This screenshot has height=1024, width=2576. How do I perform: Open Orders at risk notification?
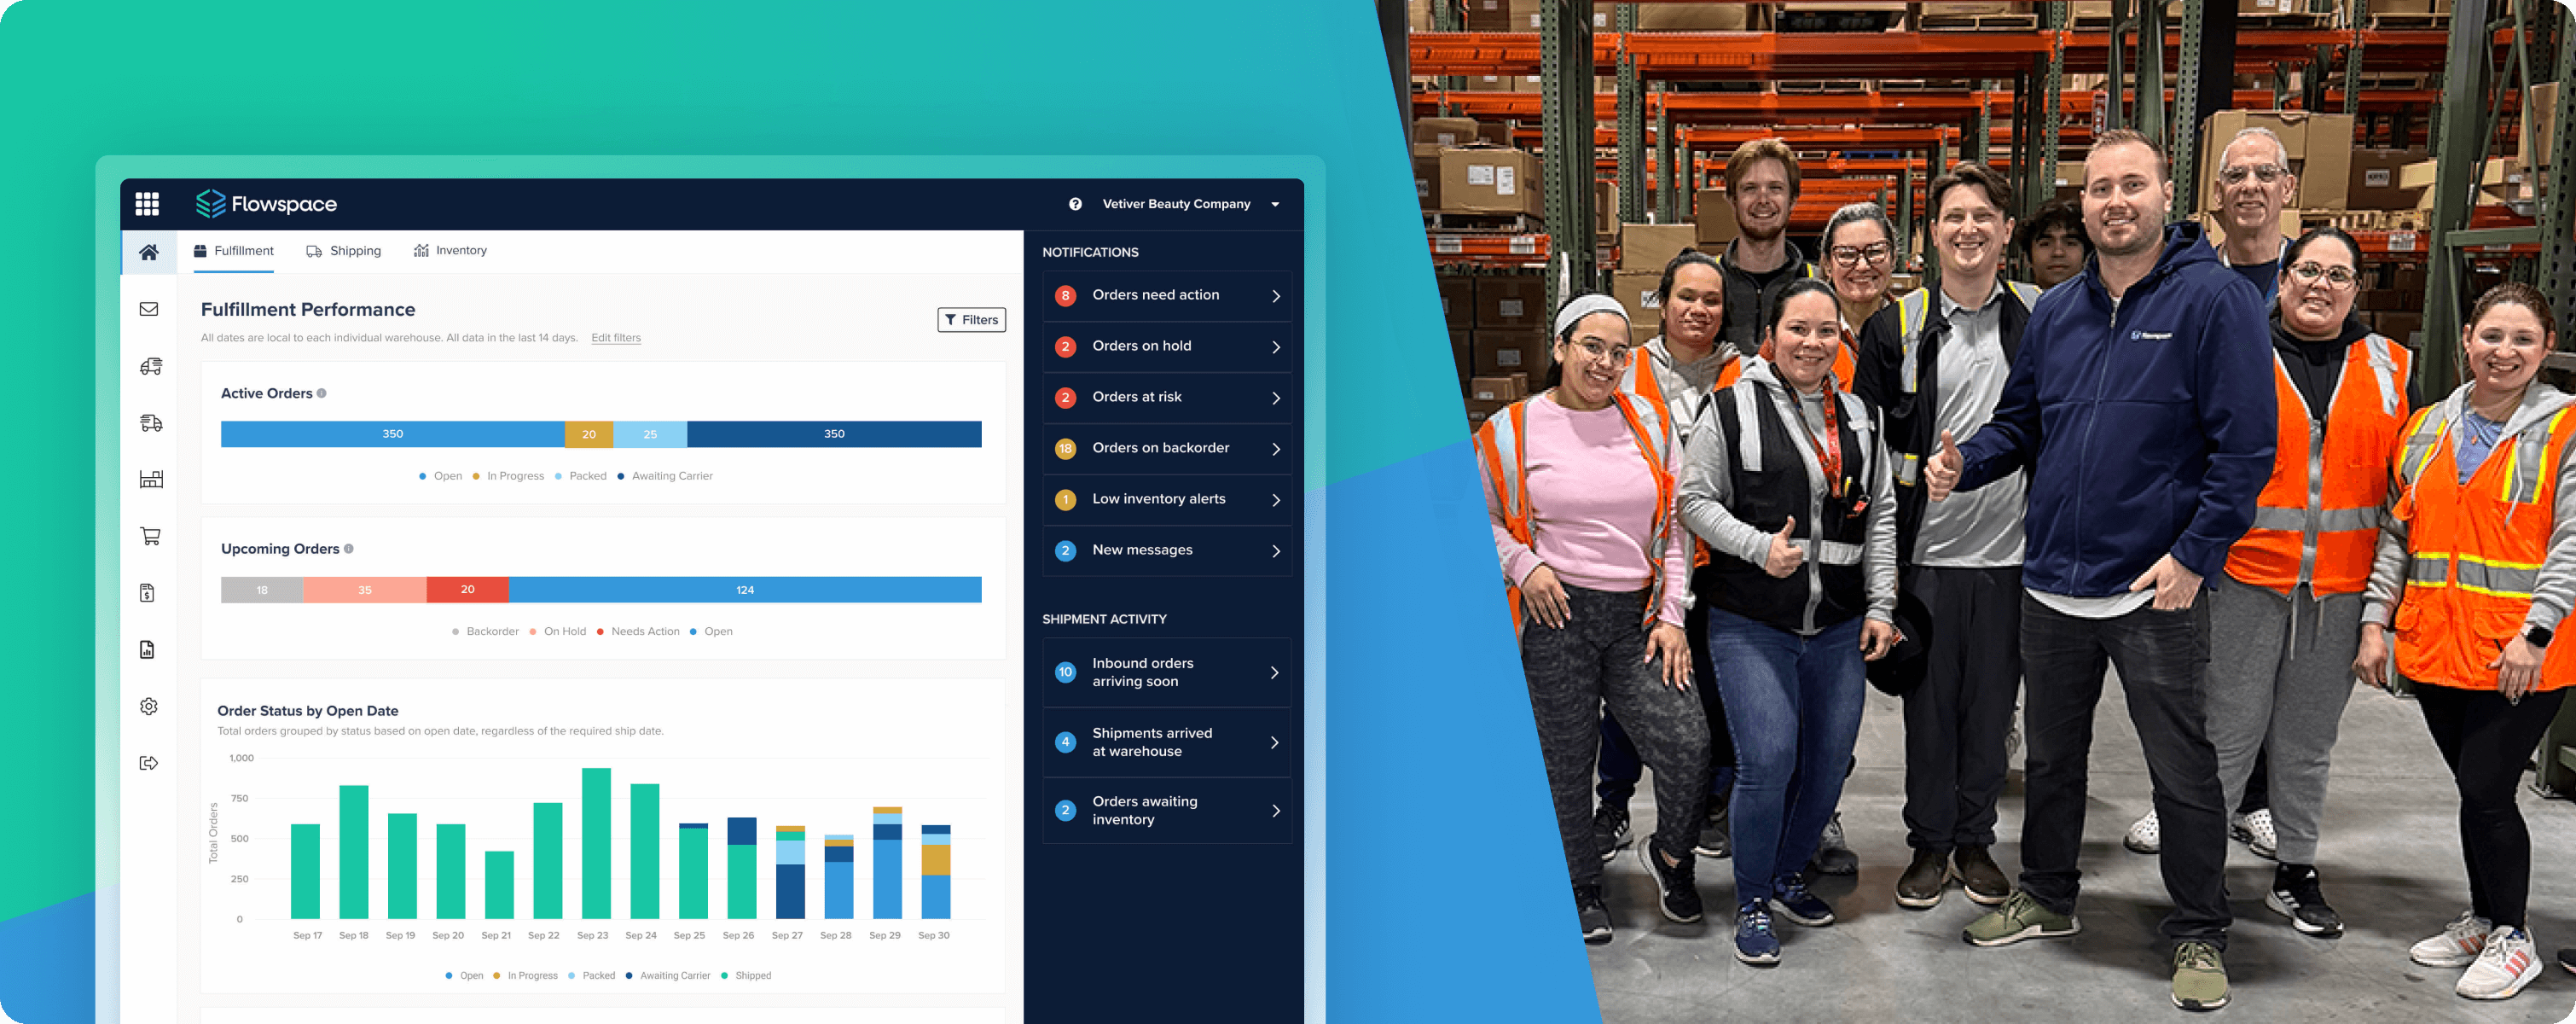pos(1167,398)
